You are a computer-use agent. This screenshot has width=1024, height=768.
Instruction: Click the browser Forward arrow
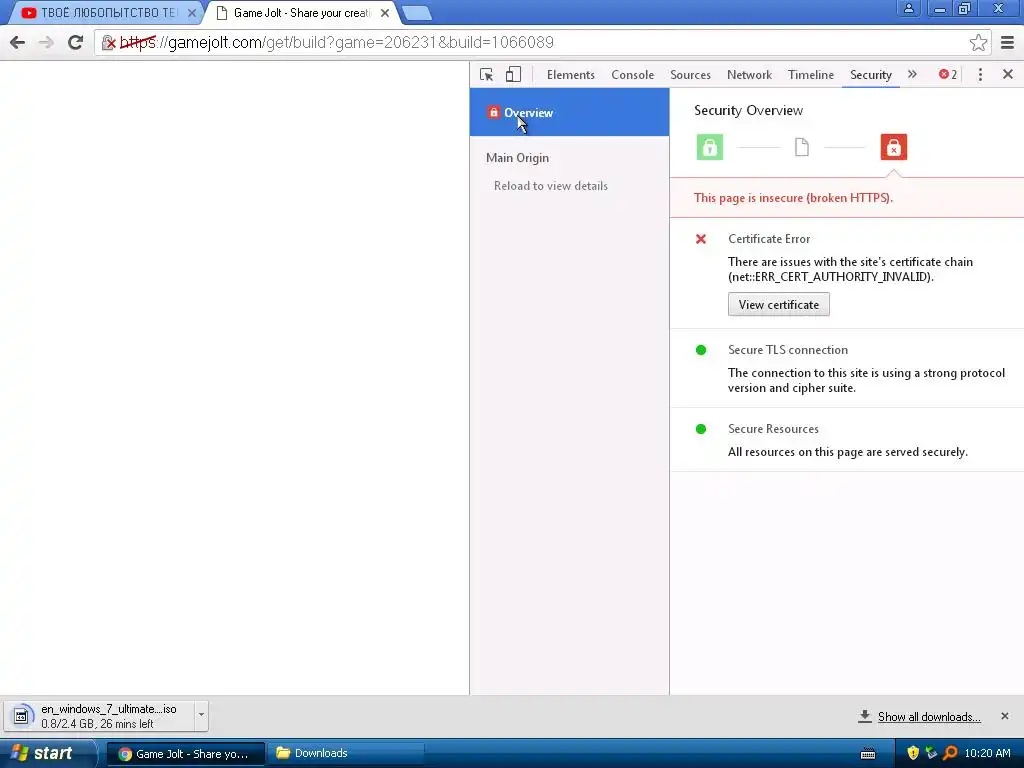click(x=46, y=42)
